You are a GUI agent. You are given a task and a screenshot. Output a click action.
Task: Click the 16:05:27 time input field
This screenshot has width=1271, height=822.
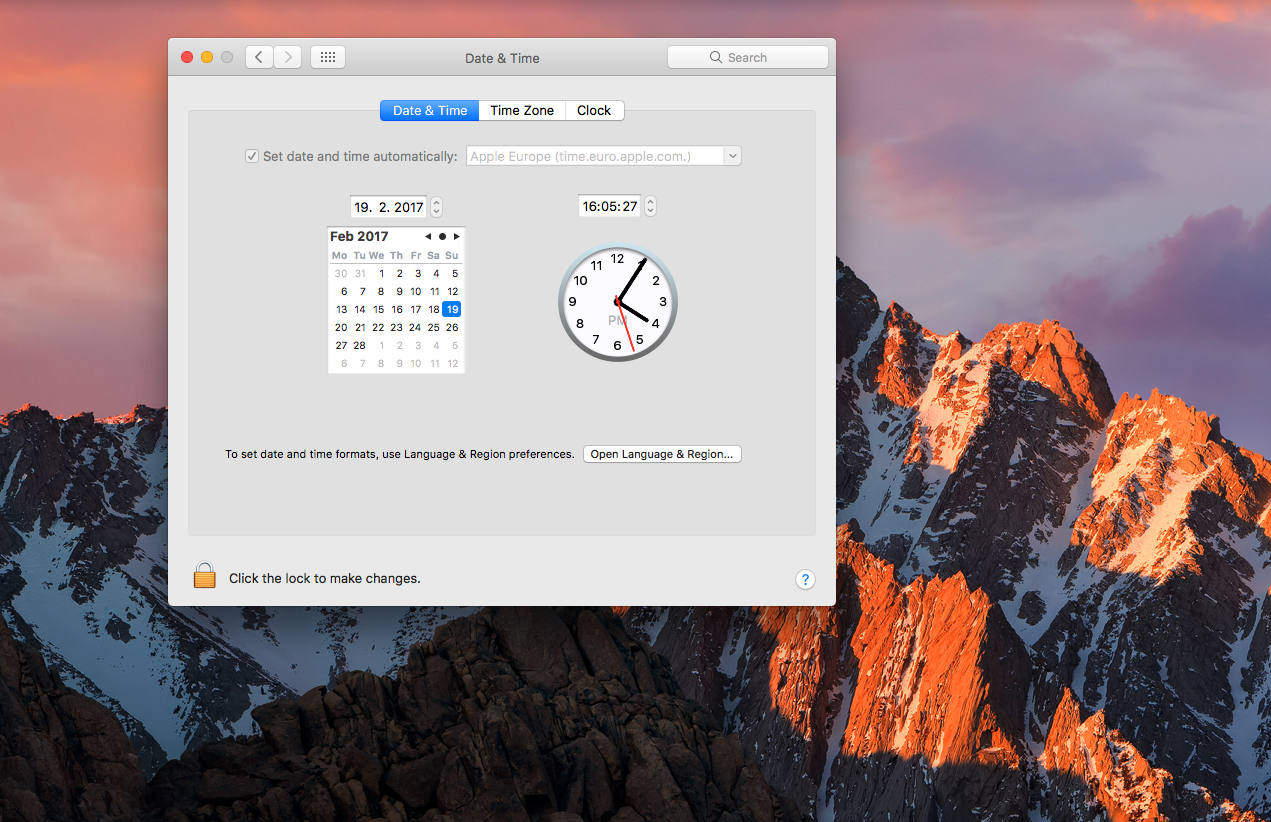[x=610, y=206]
